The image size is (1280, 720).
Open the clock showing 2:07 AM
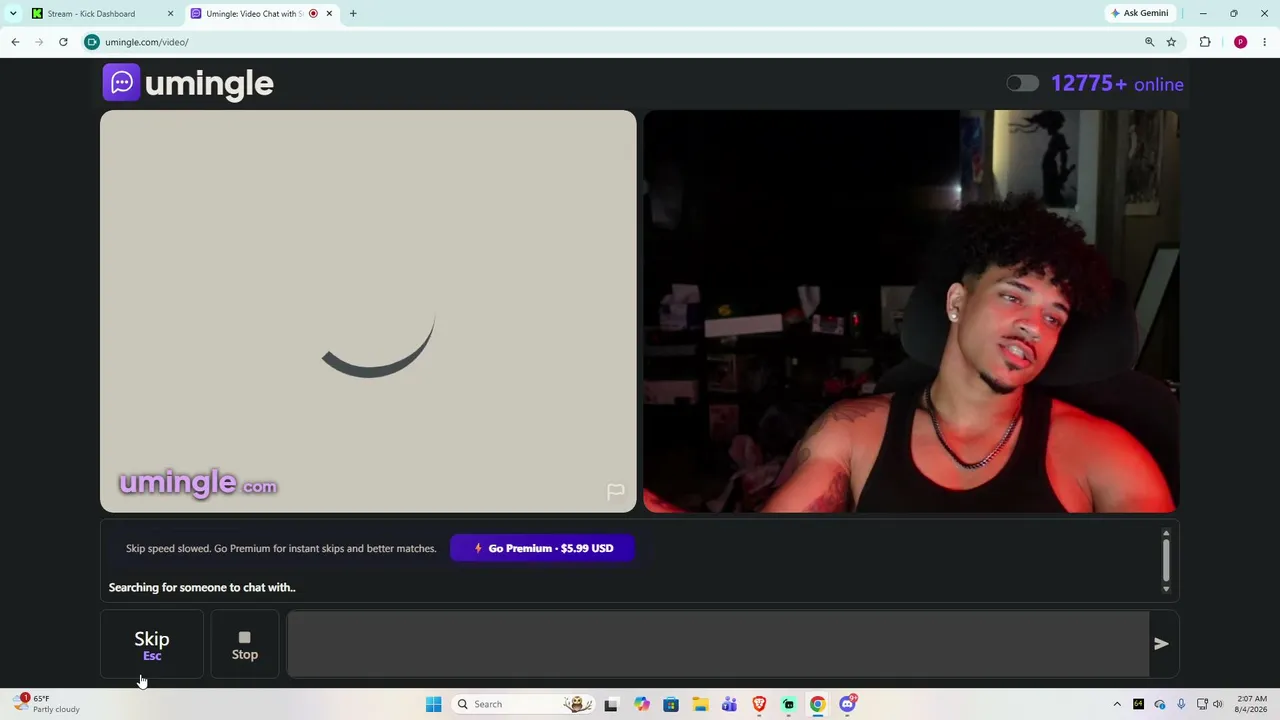1252,704
